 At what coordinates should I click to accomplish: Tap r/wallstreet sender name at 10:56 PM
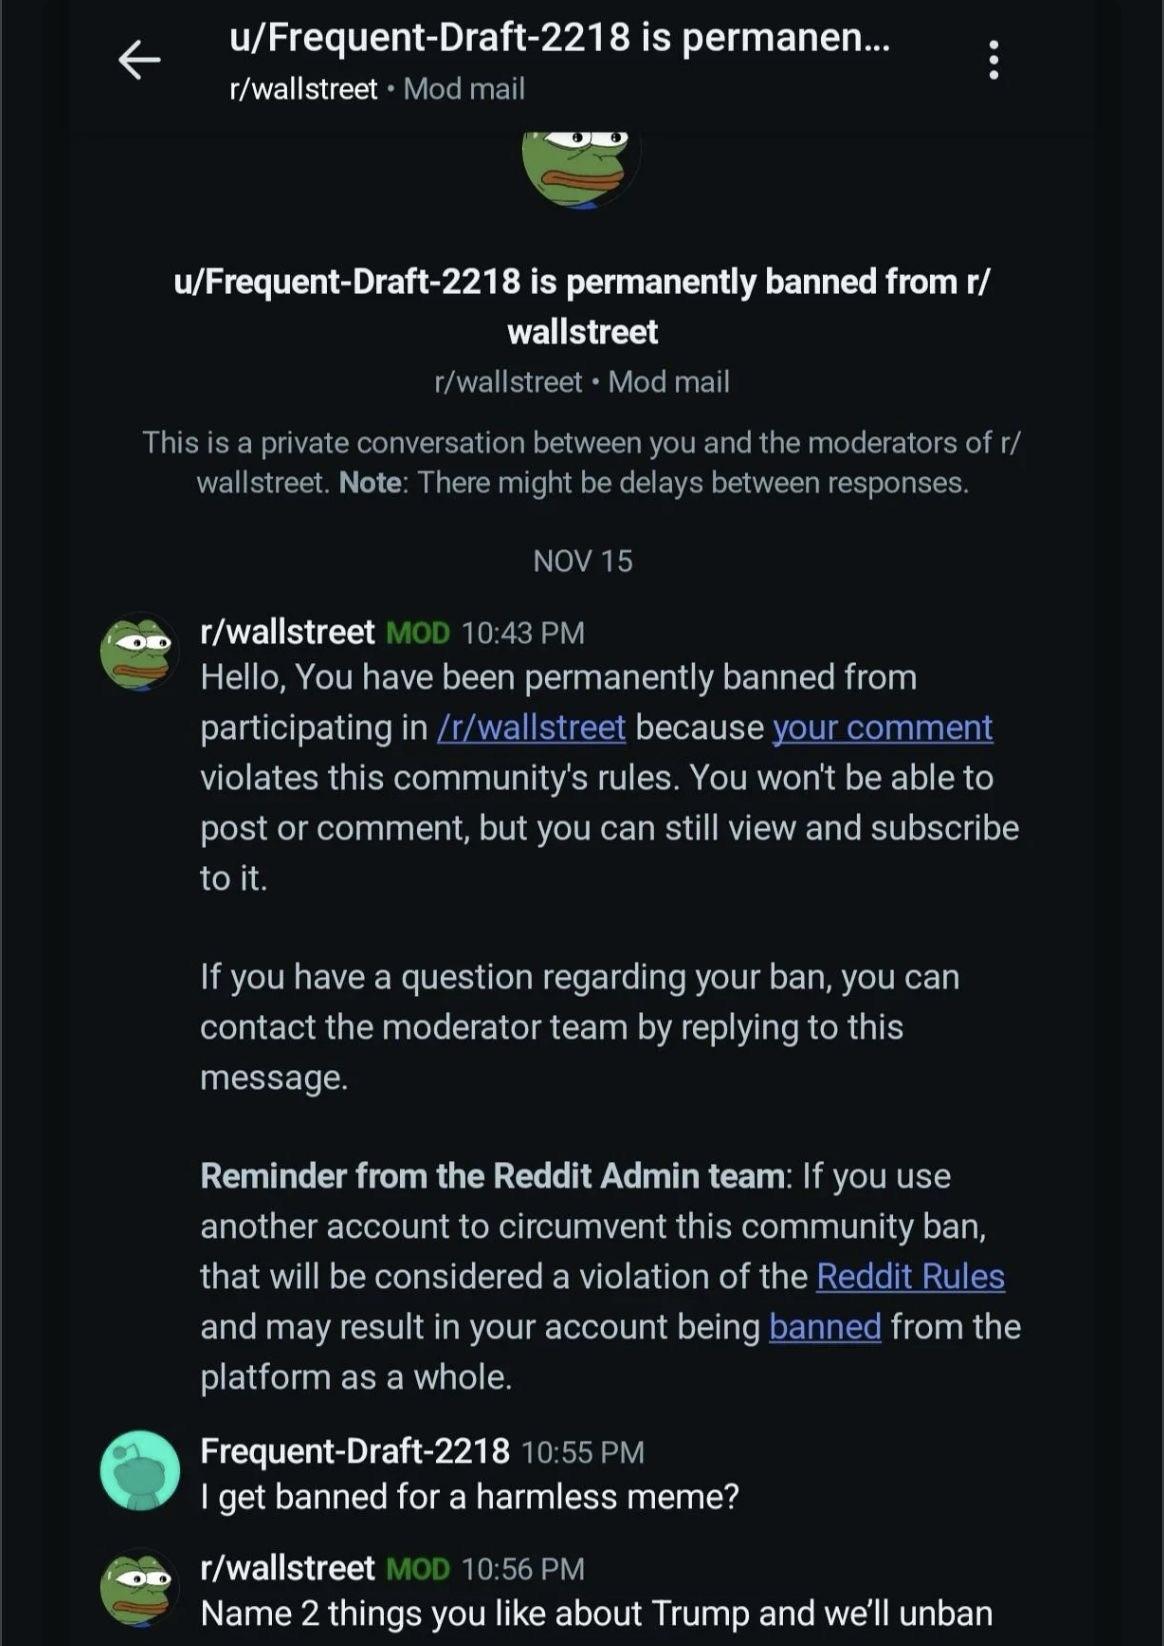(x=287, y=1568)
